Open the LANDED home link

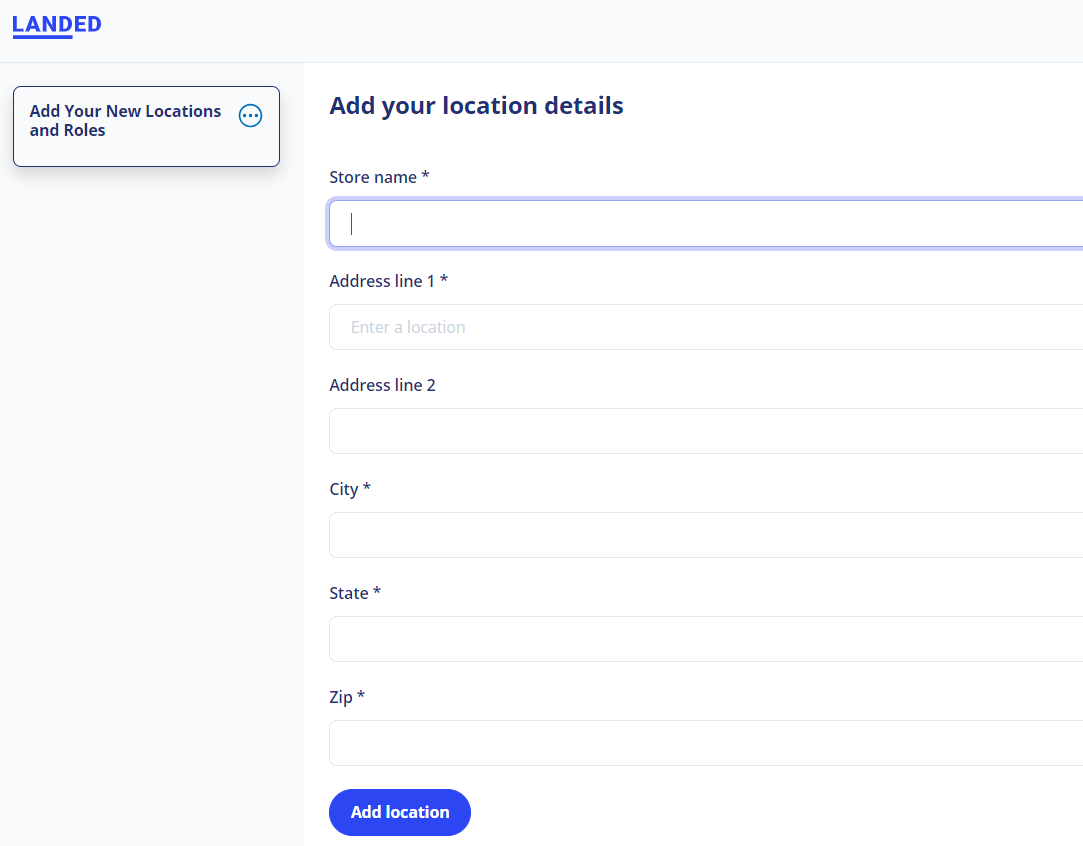pos(56,24)
